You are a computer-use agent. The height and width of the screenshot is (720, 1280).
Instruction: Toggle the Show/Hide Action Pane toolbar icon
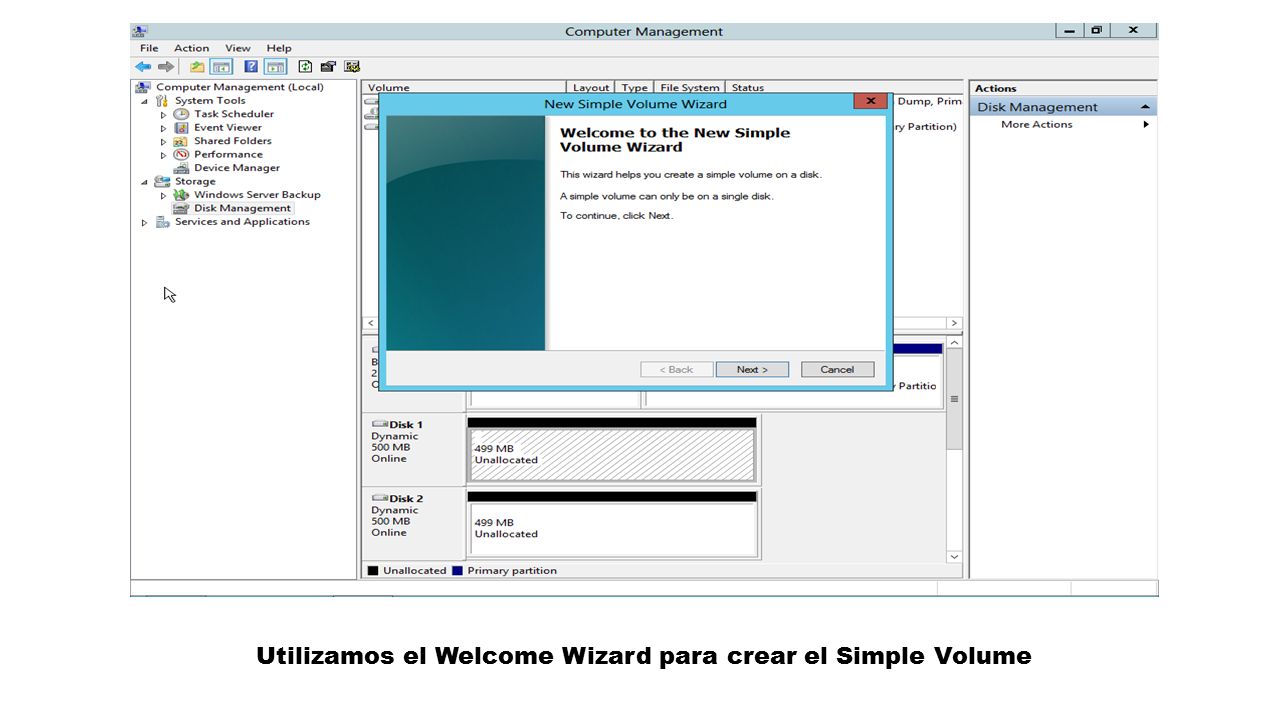pyautogui.click(x=276, y=67)
